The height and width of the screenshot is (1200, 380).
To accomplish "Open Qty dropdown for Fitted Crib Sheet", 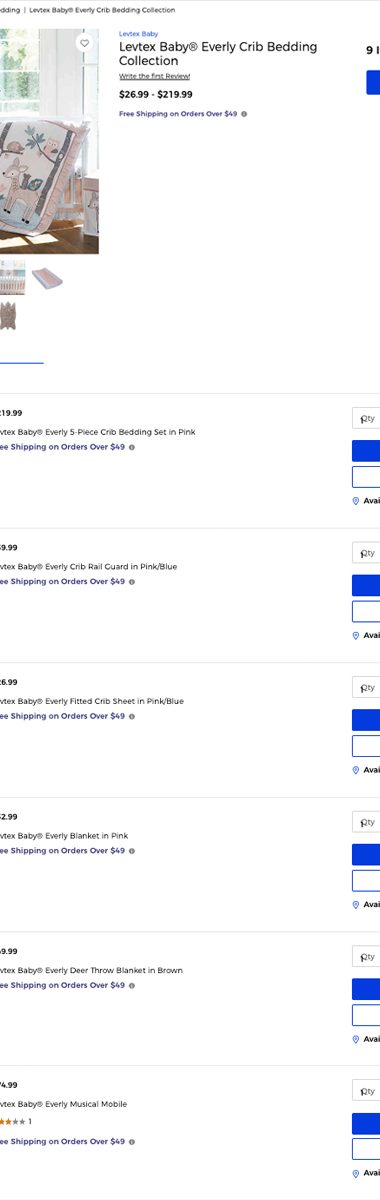I will point(366,688).
